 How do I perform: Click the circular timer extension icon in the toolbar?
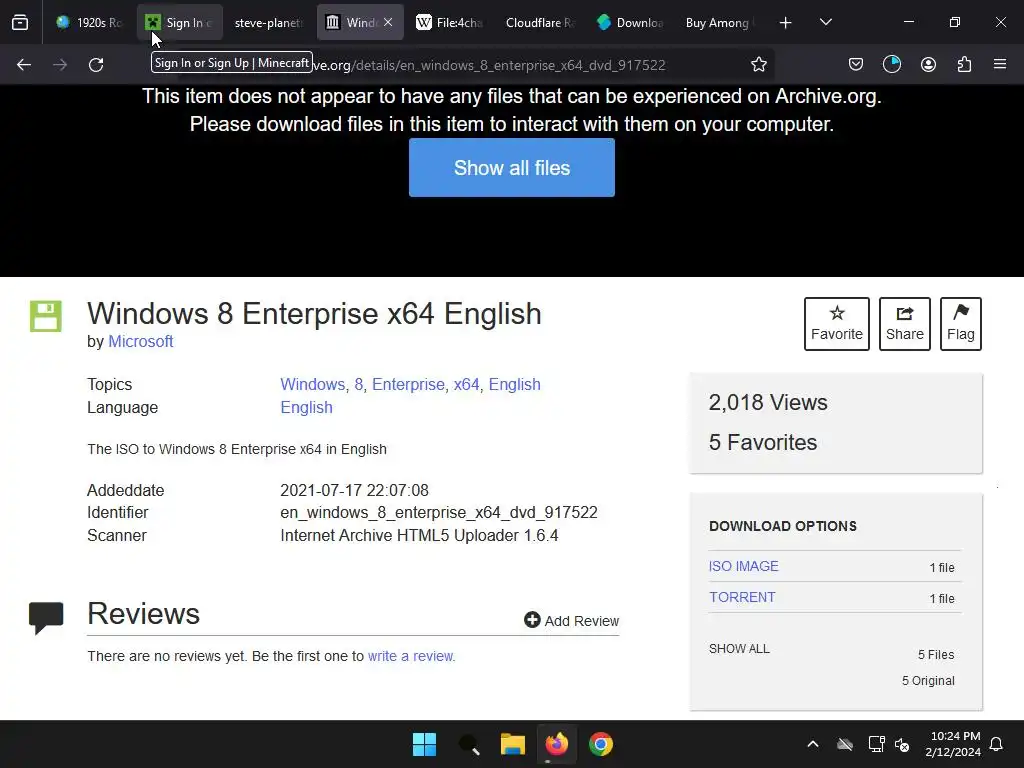point(891,65)
